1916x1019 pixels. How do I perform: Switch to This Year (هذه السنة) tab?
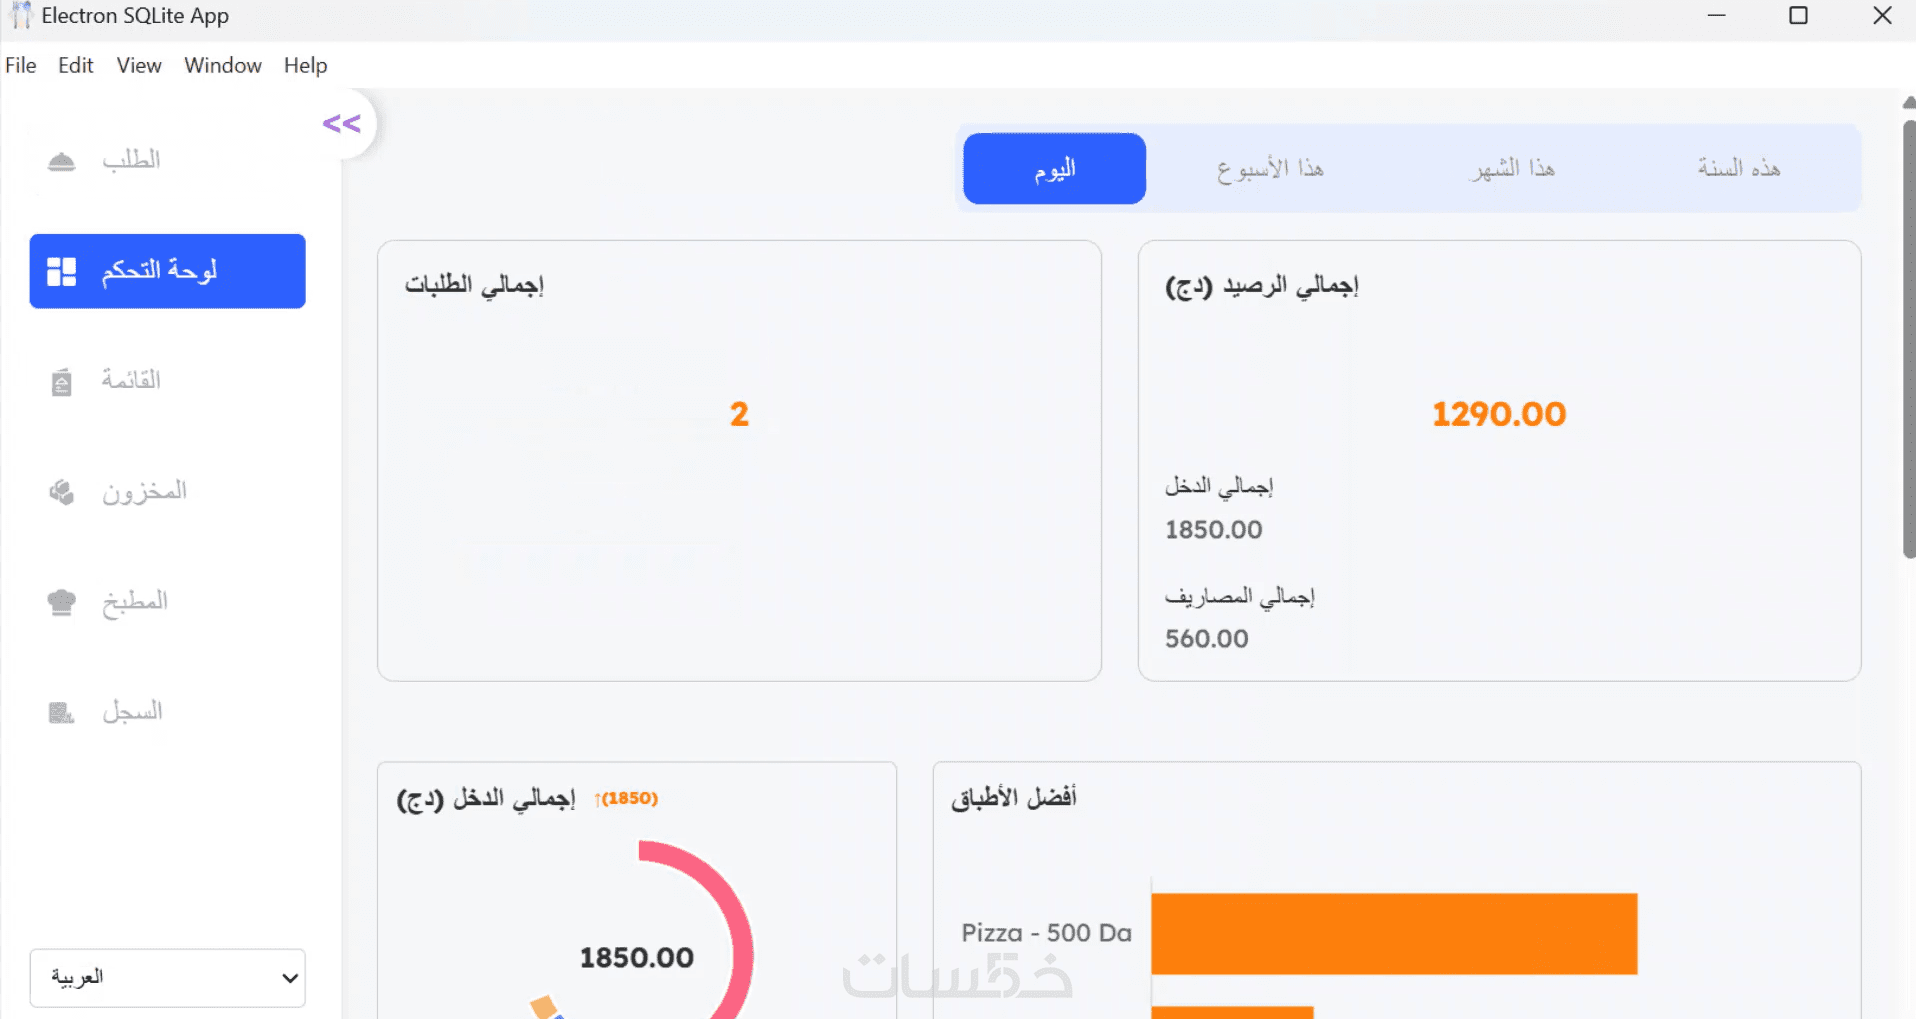(1738, 169)
